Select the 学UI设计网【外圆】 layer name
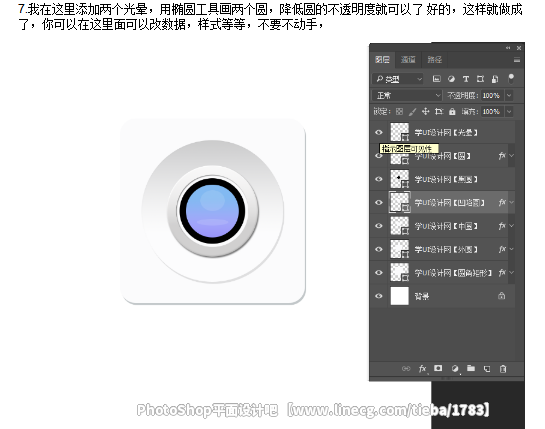Image resolution: width=545 pixels, height=429 pixels. 446,249
